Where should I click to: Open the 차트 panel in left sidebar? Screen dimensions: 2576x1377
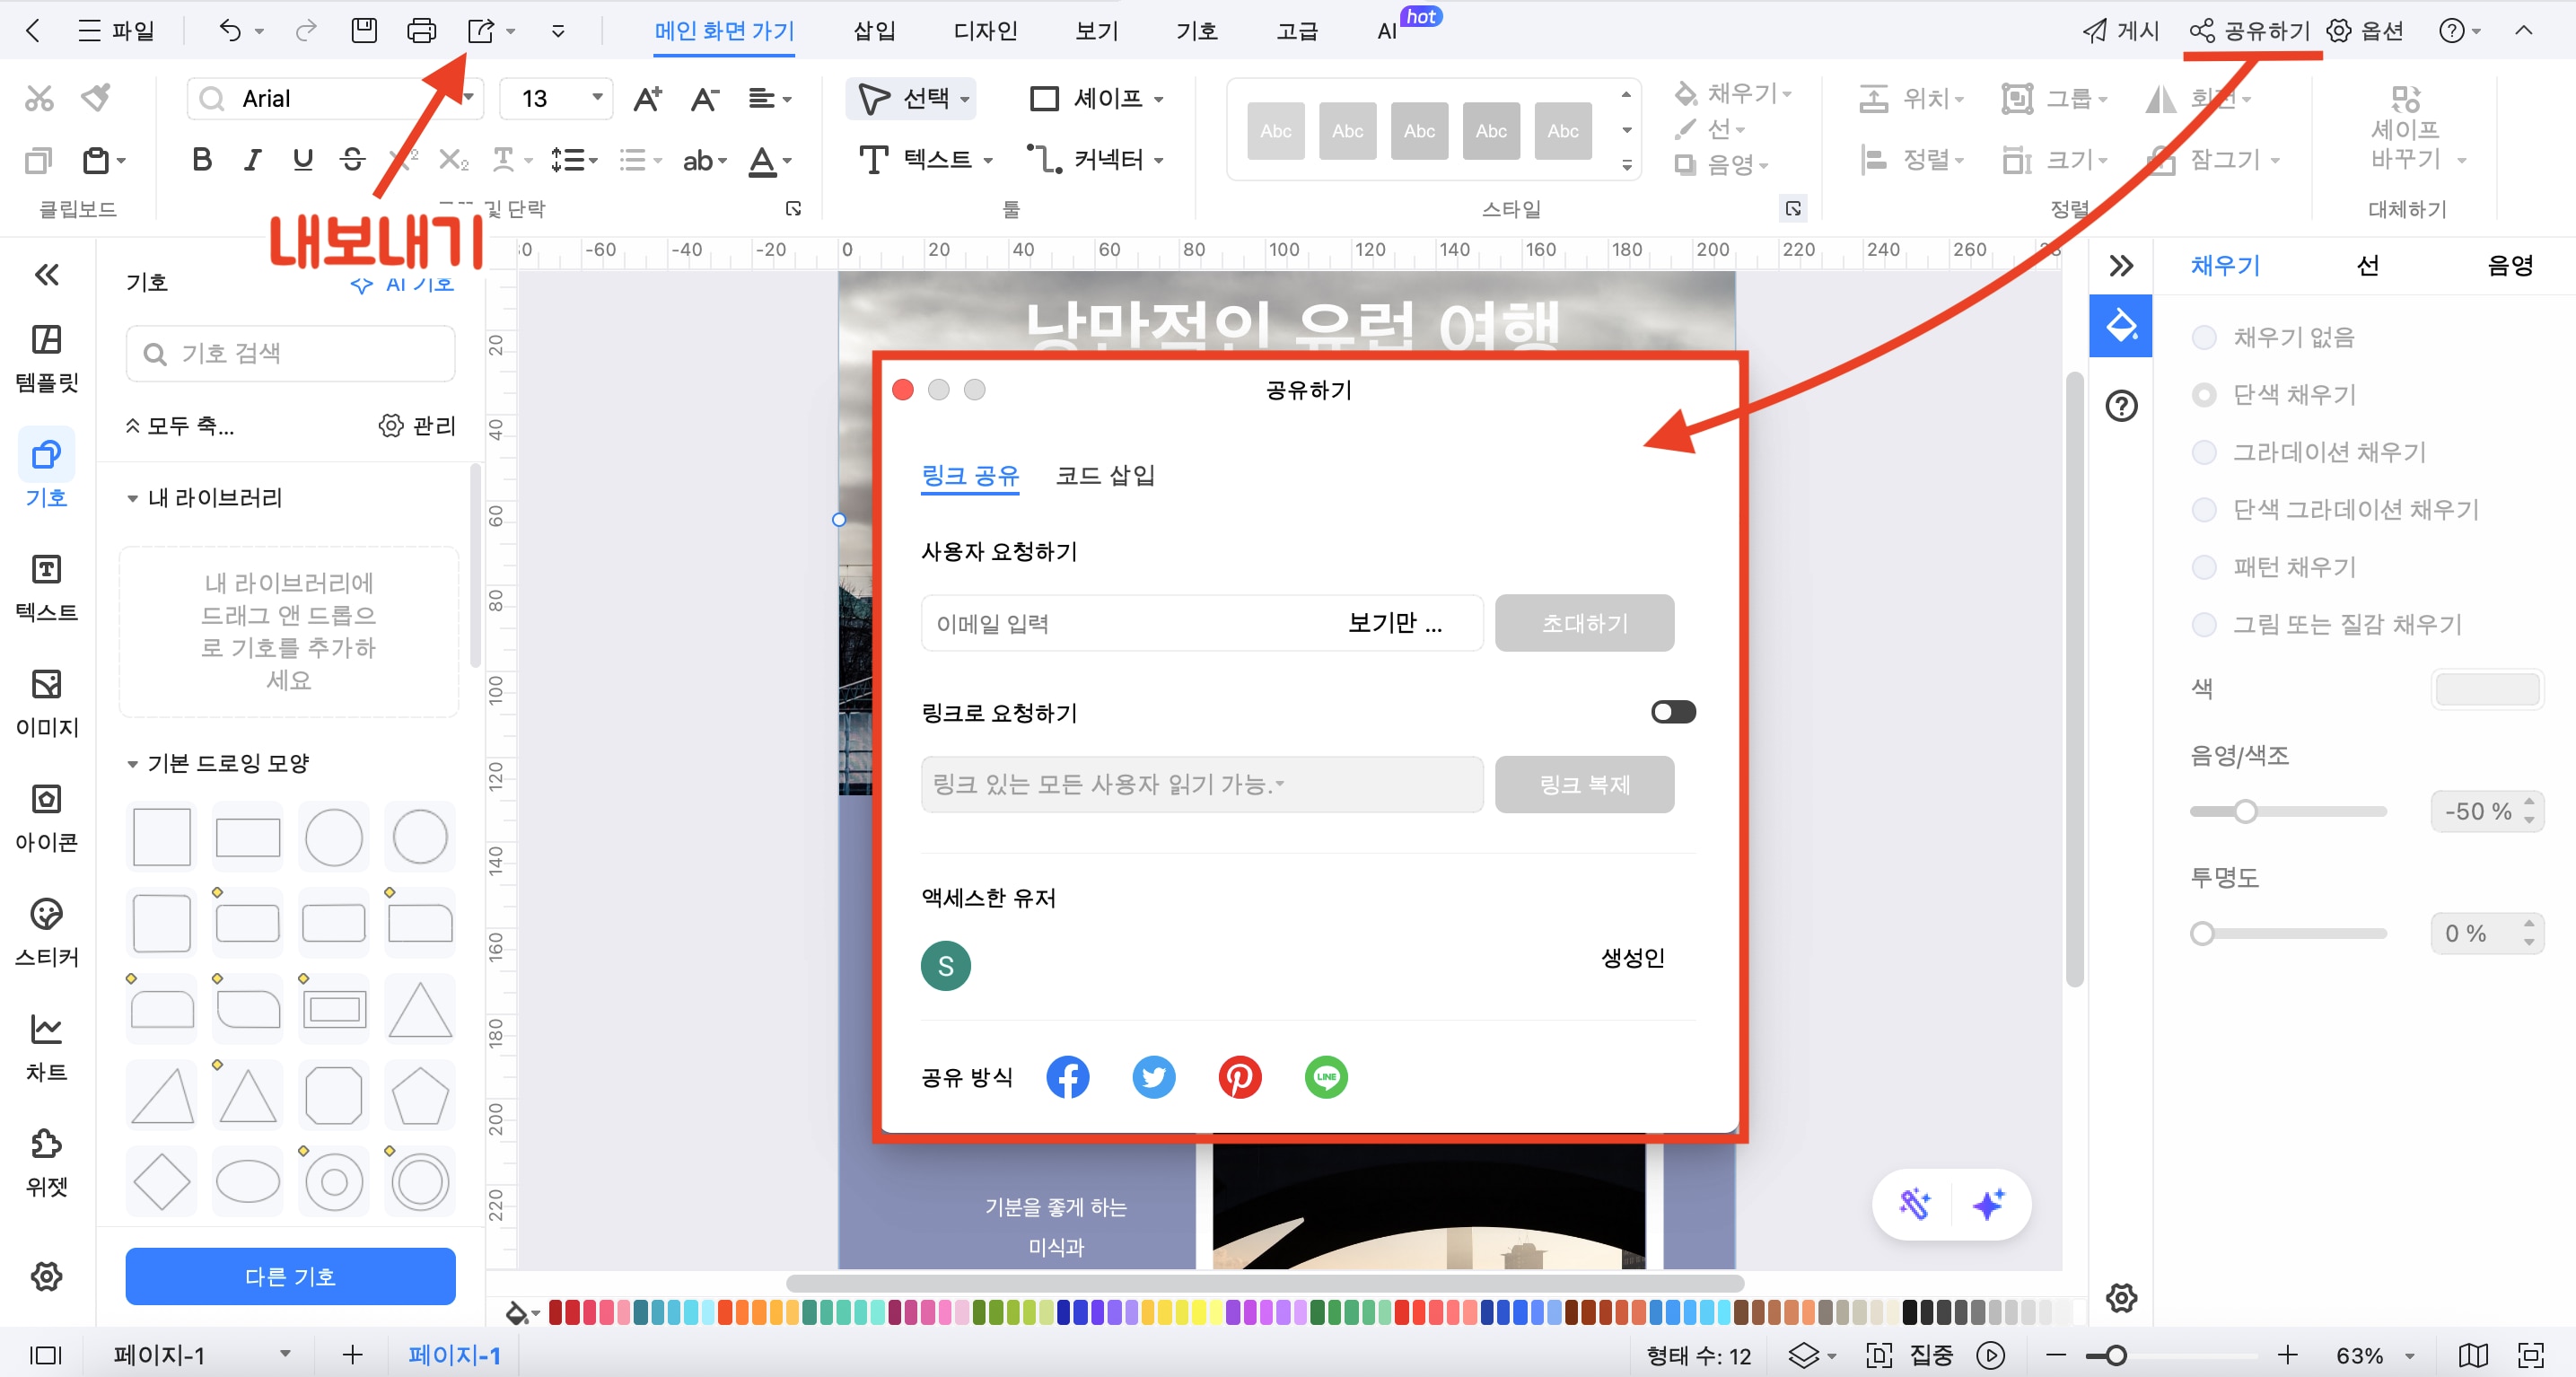(46, 1043)
